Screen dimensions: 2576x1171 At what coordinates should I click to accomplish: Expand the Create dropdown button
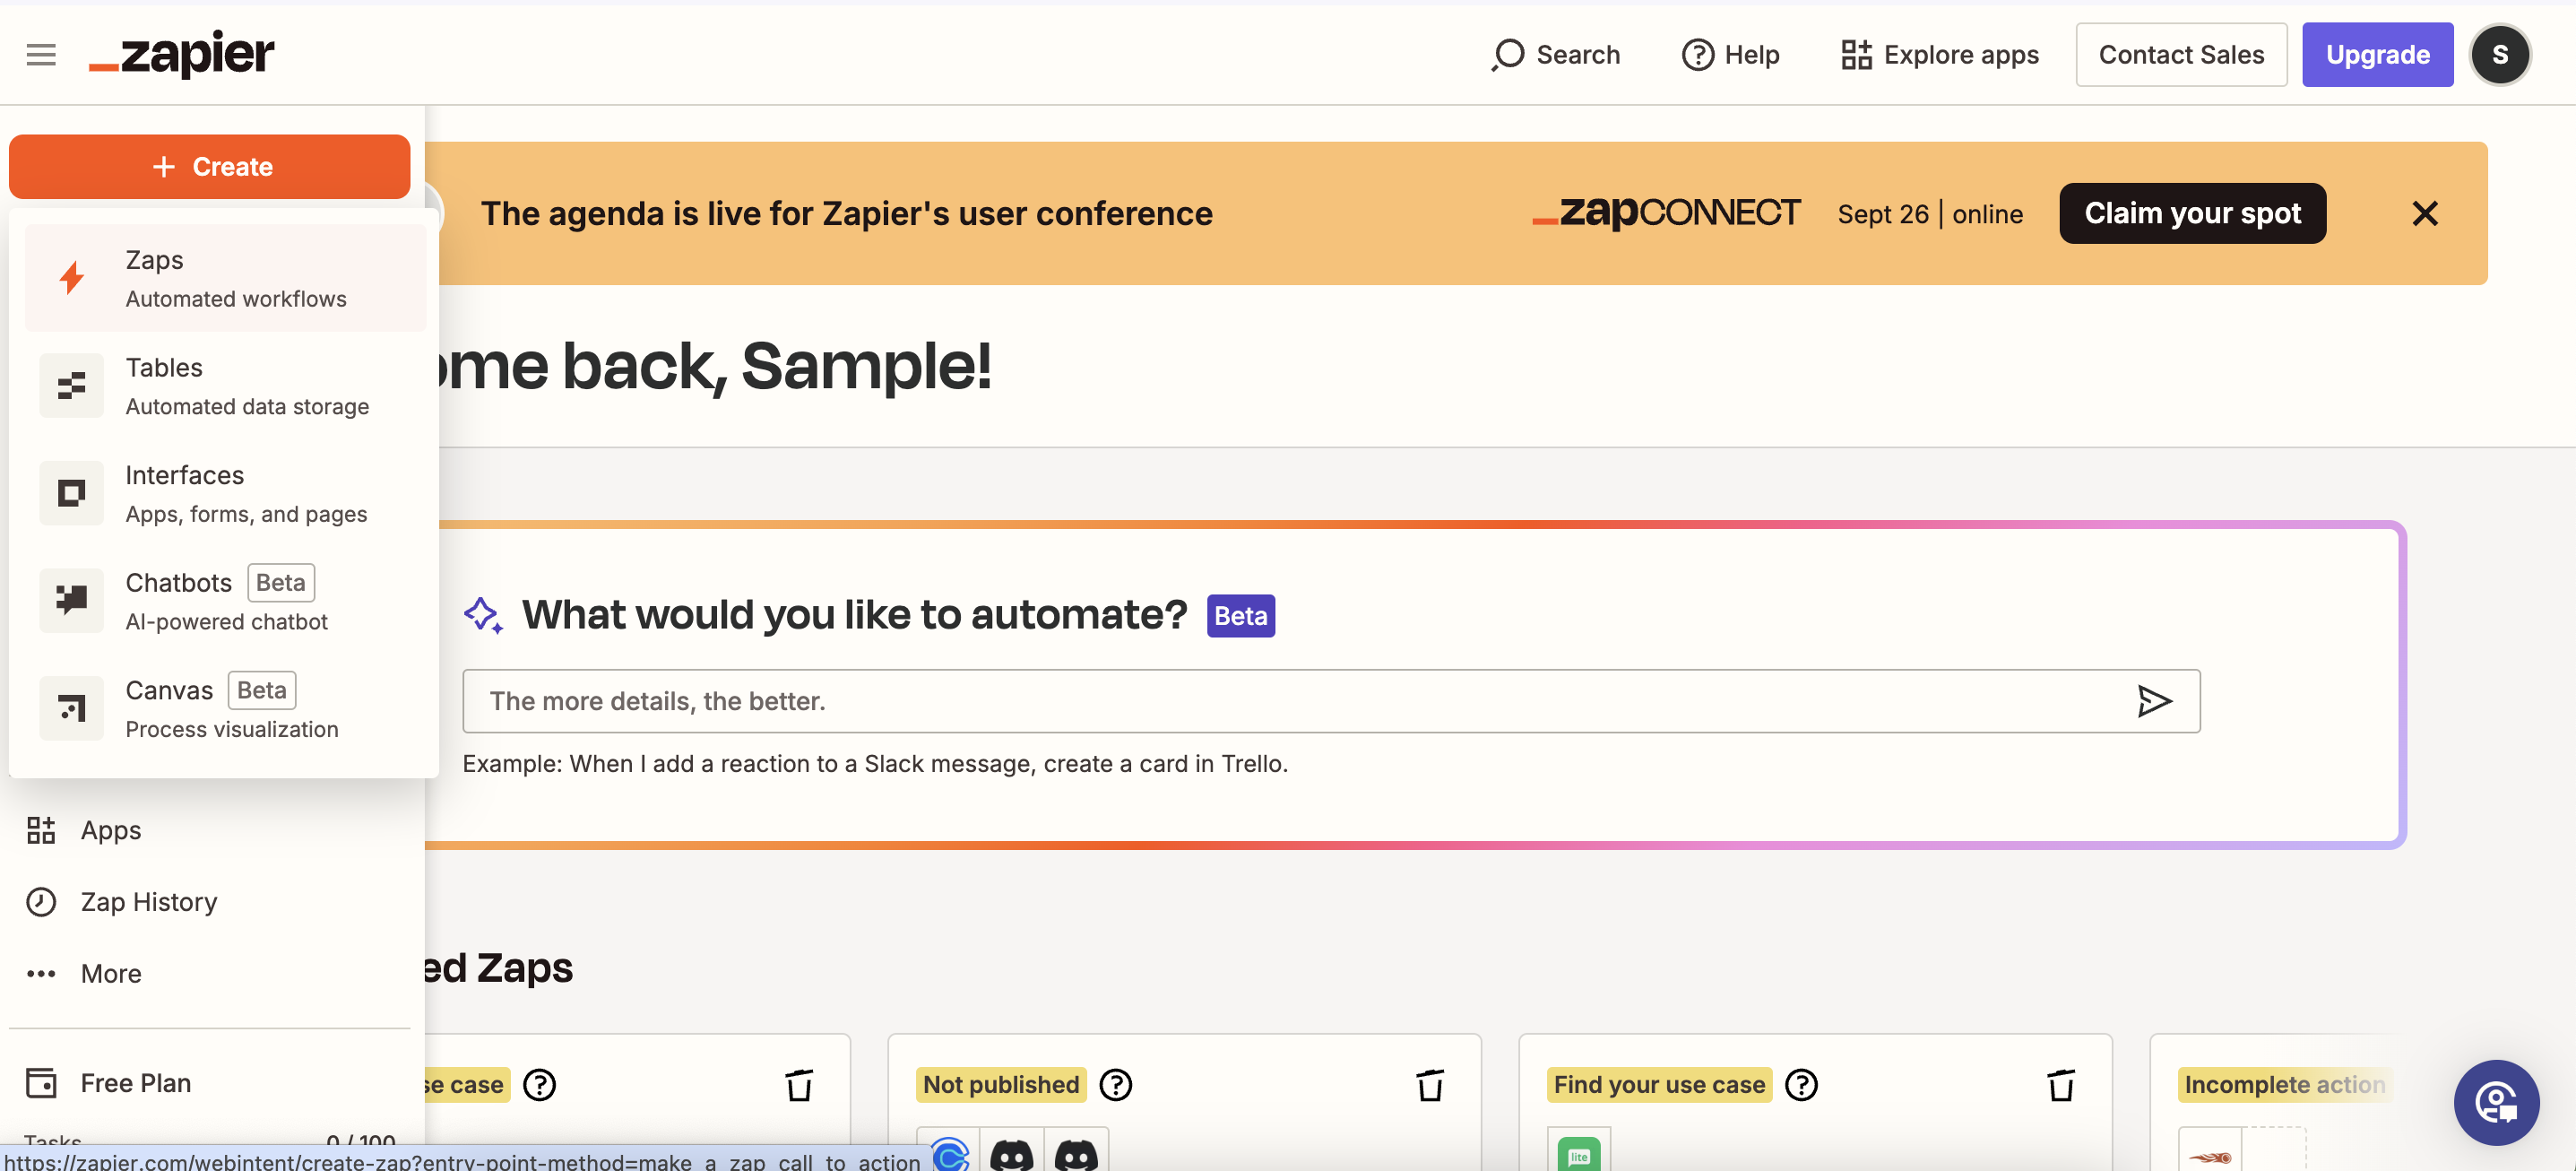click(x=210, y=167)
